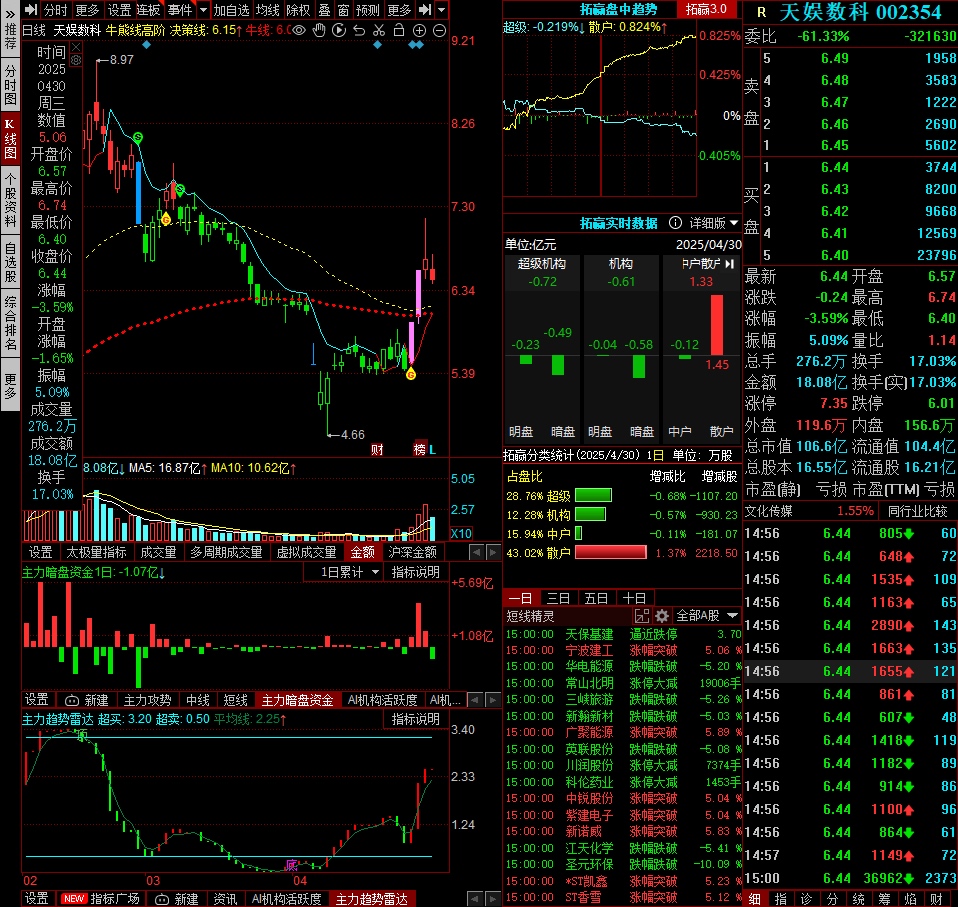Image resolution: width=958 pixels, height=907 pixels.
Task: Open the 详细版 dropdown
Action: point(714,223)
